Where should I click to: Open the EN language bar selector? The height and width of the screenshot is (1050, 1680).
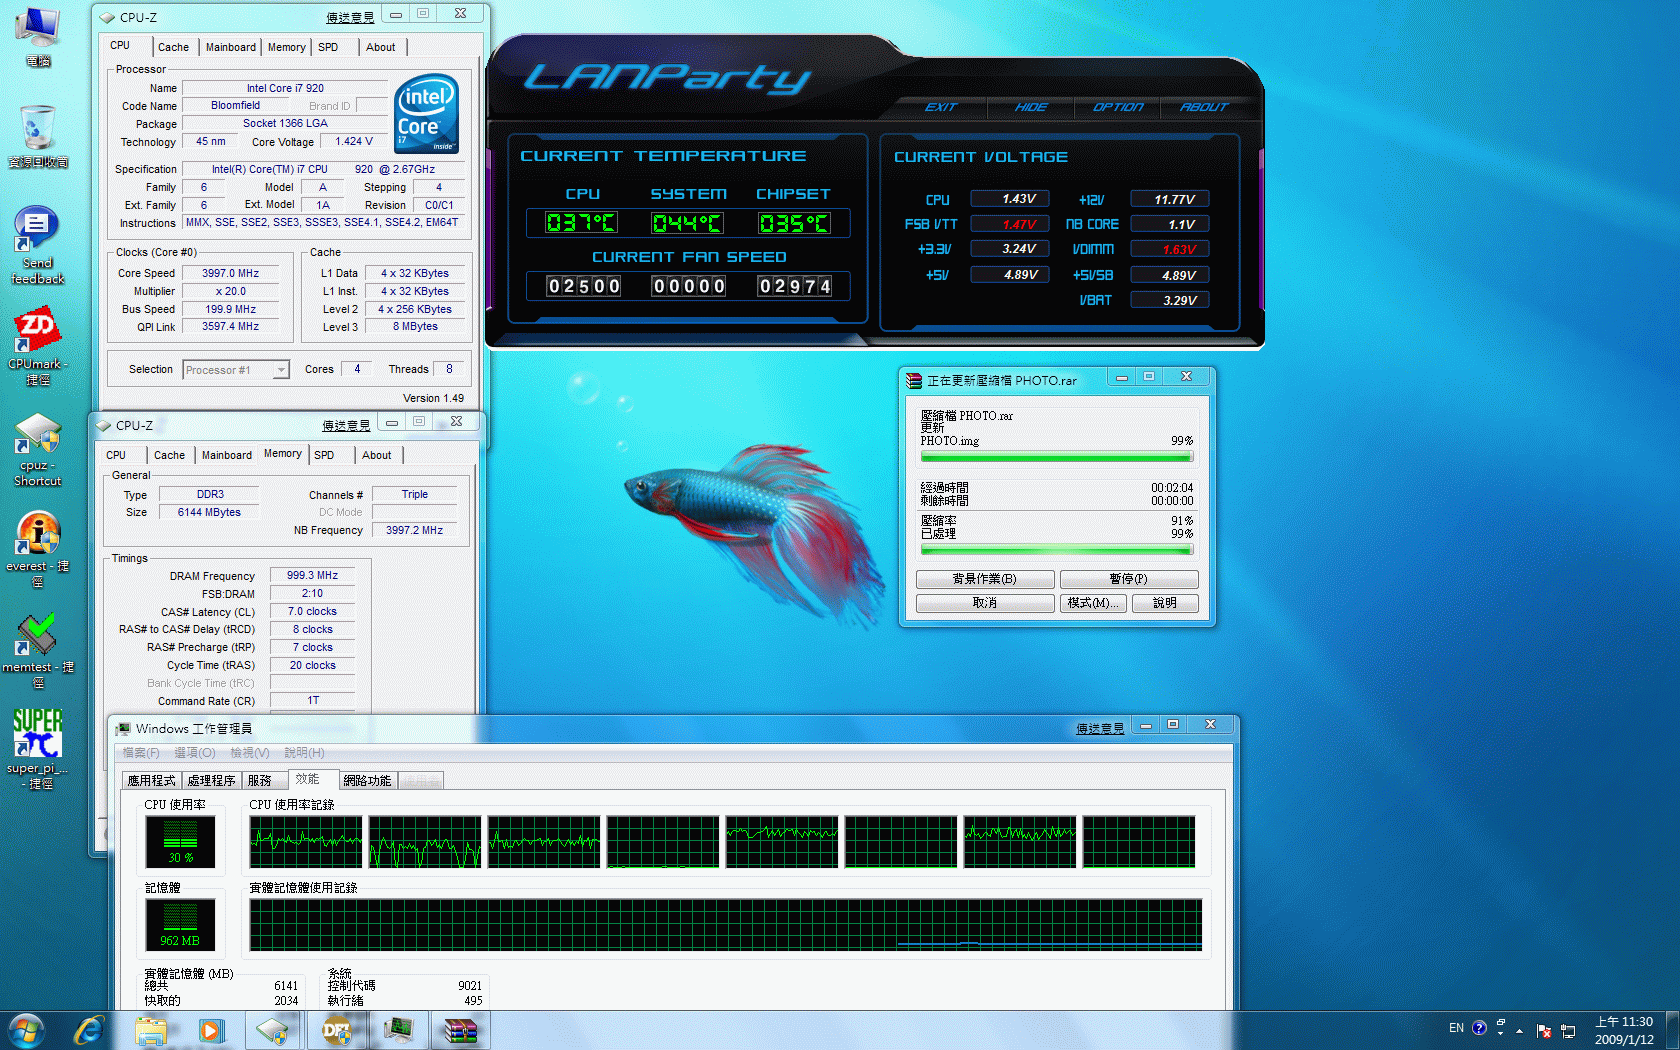pyautogui.click(x=1456, y=1028)
